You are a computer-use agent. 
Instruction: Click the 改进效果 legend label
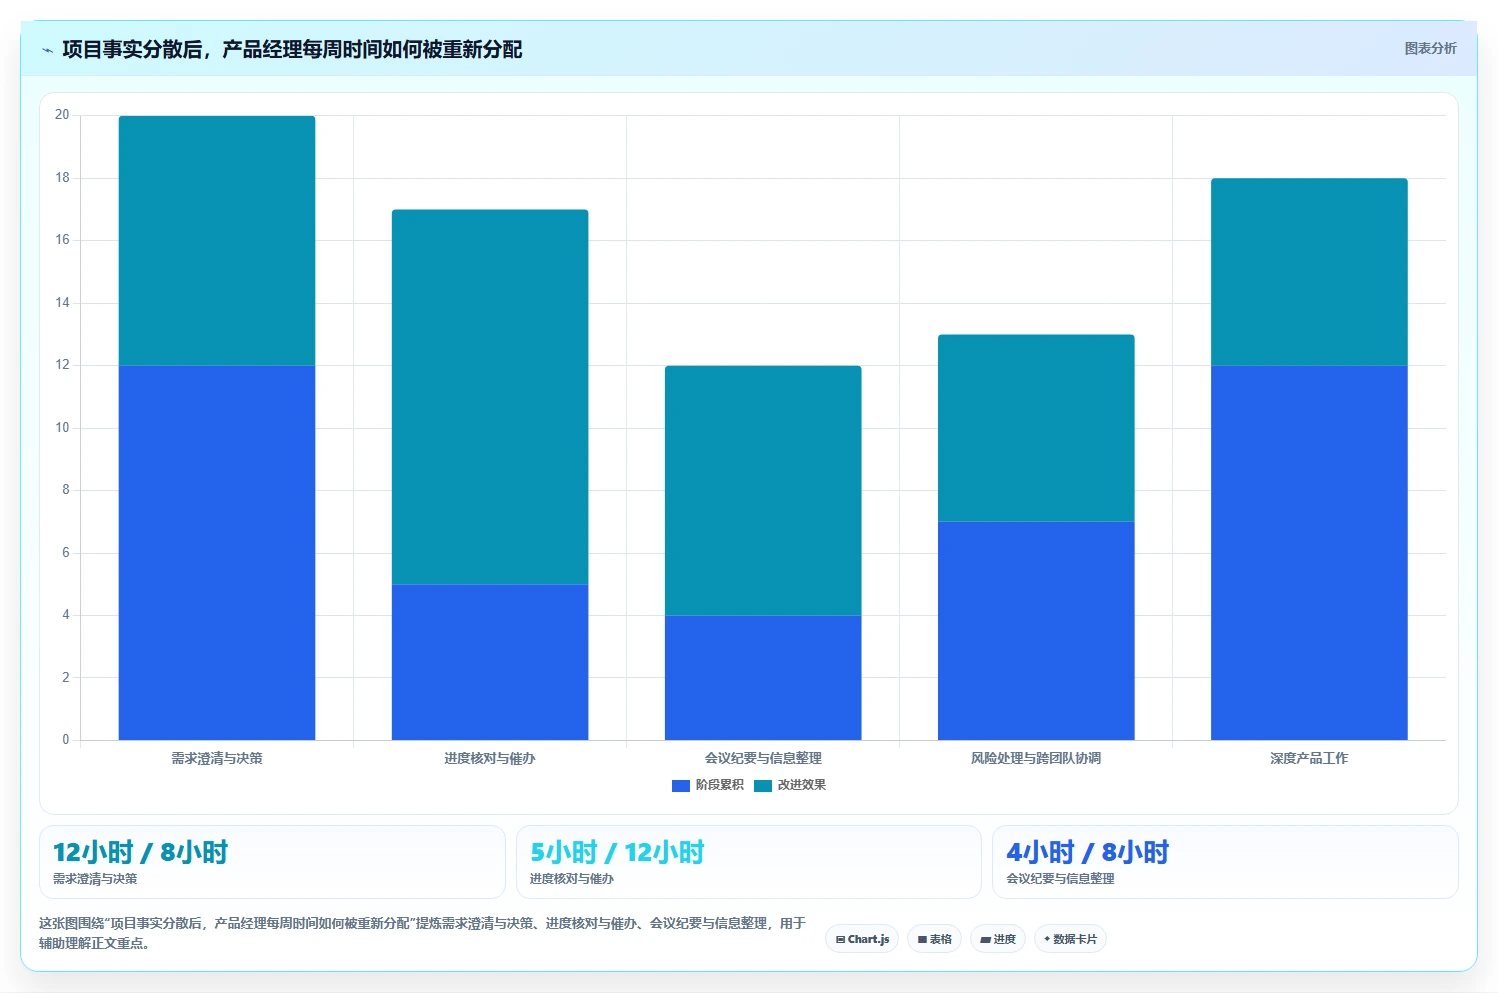pos(802,785)
